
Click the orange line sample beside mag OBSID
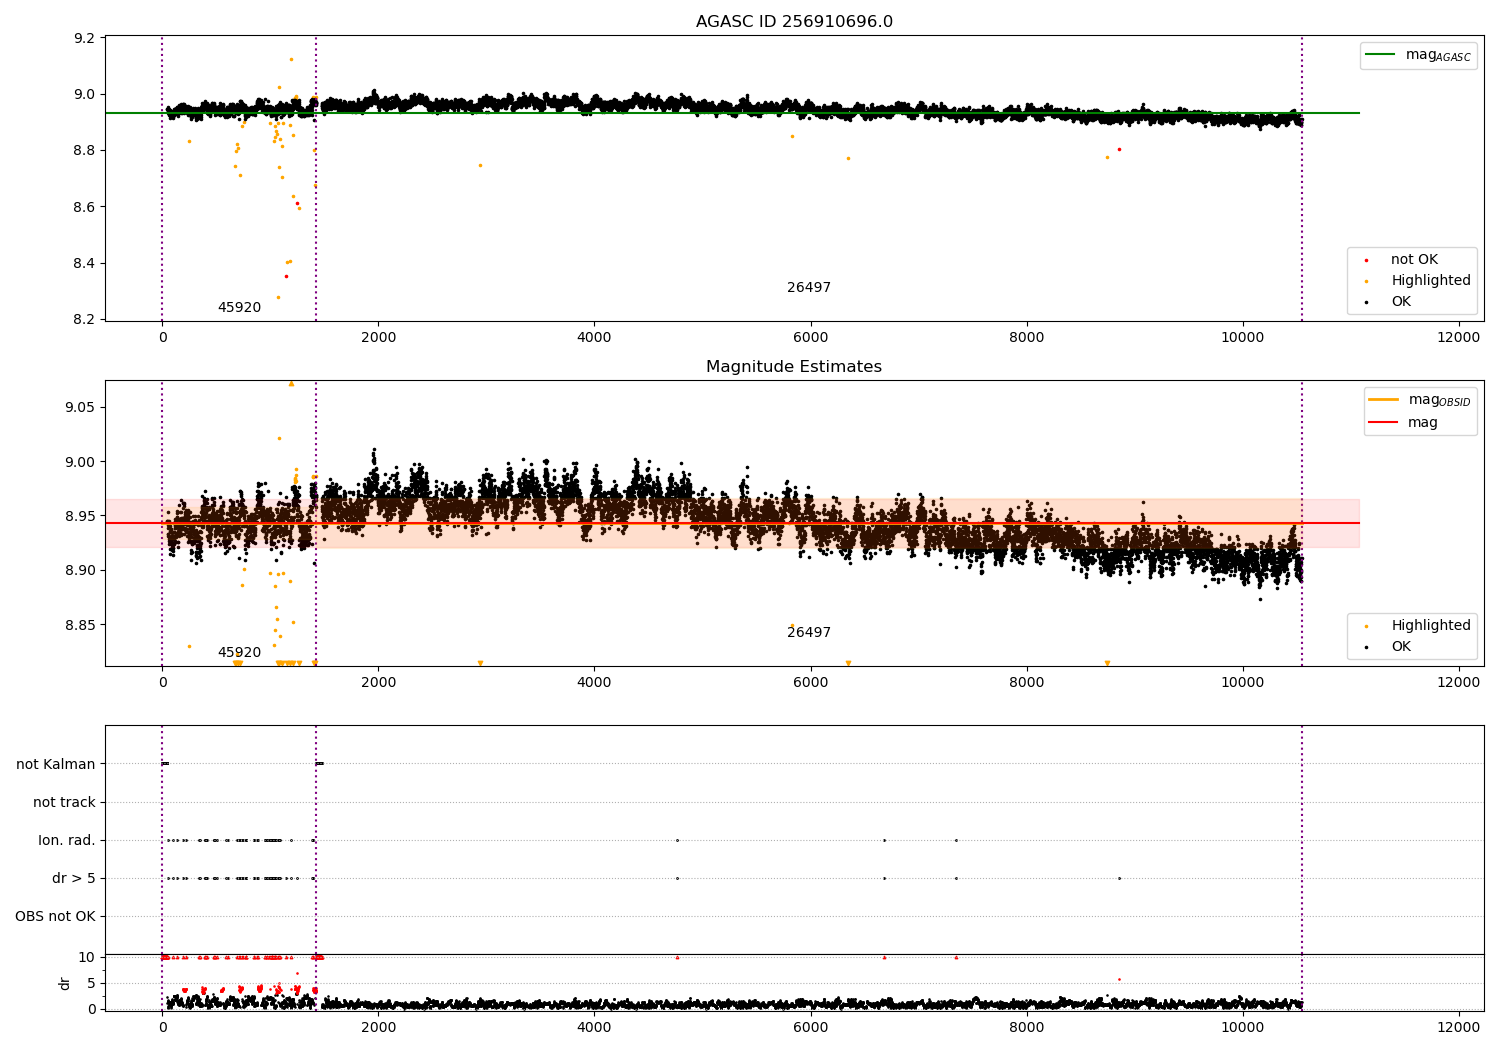pyautogui.click(x=1383, y=400)
